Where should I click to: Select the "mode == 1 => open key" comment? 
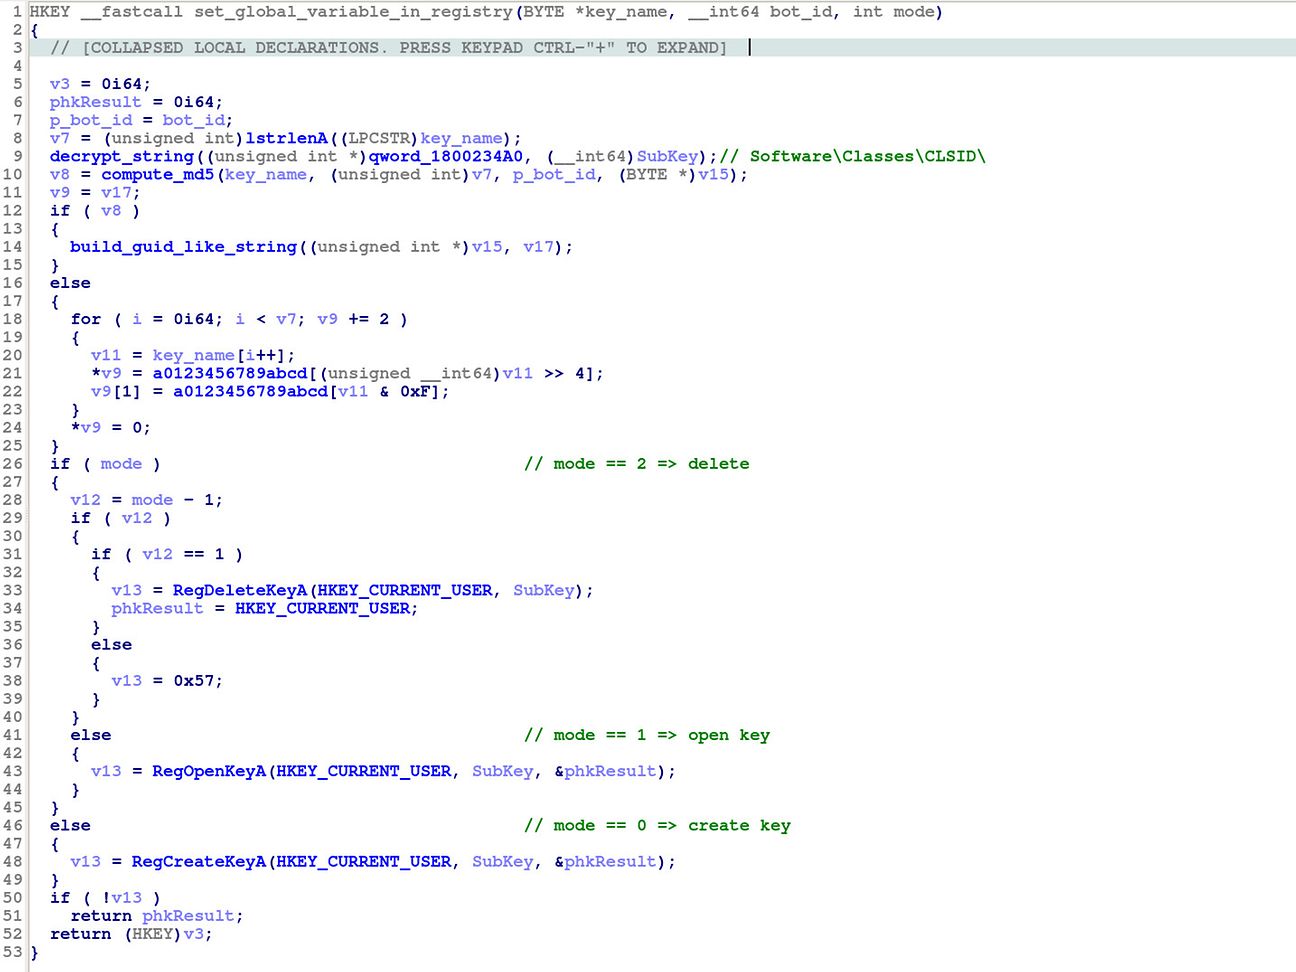coord(646,736)
